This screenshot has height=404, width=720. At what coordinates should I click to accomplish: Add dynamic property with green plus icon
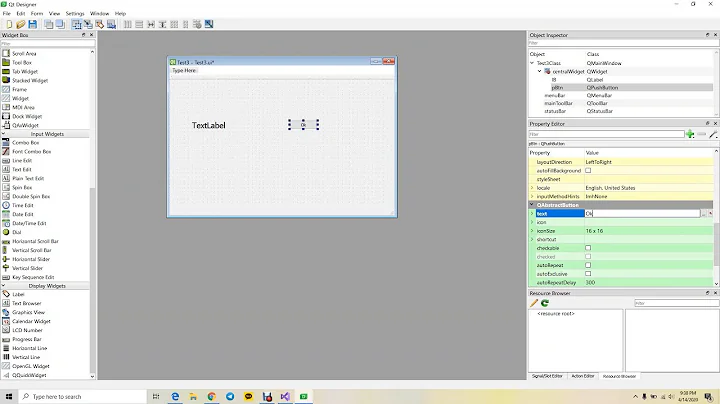[x=690, y=134]
